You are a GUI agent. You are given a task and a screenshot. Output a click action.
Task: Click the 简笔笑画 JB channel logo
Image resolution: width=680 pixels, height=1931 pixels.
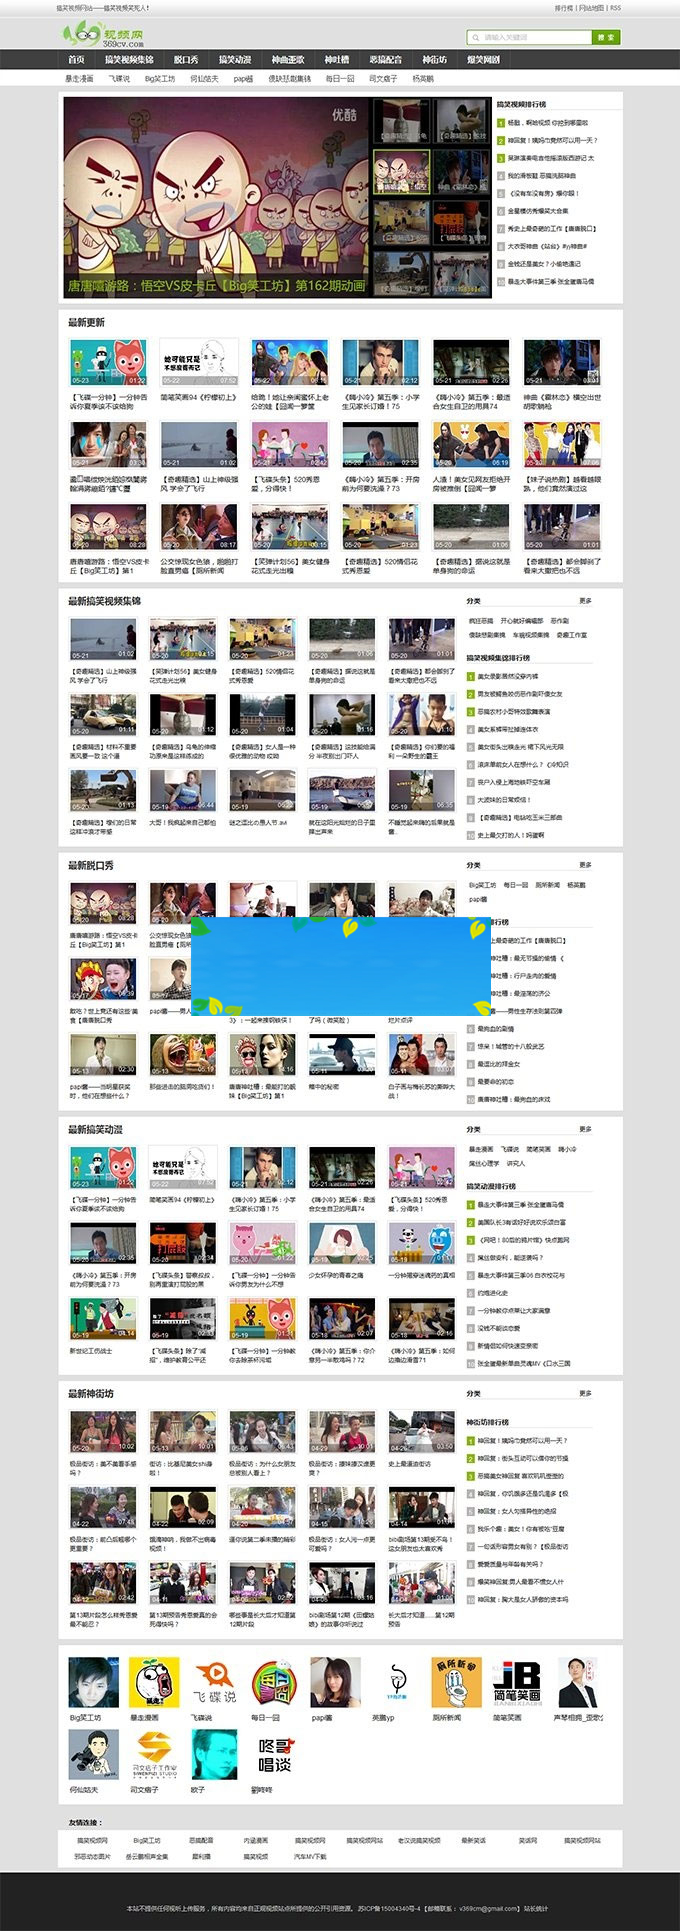coord(516,1682)
